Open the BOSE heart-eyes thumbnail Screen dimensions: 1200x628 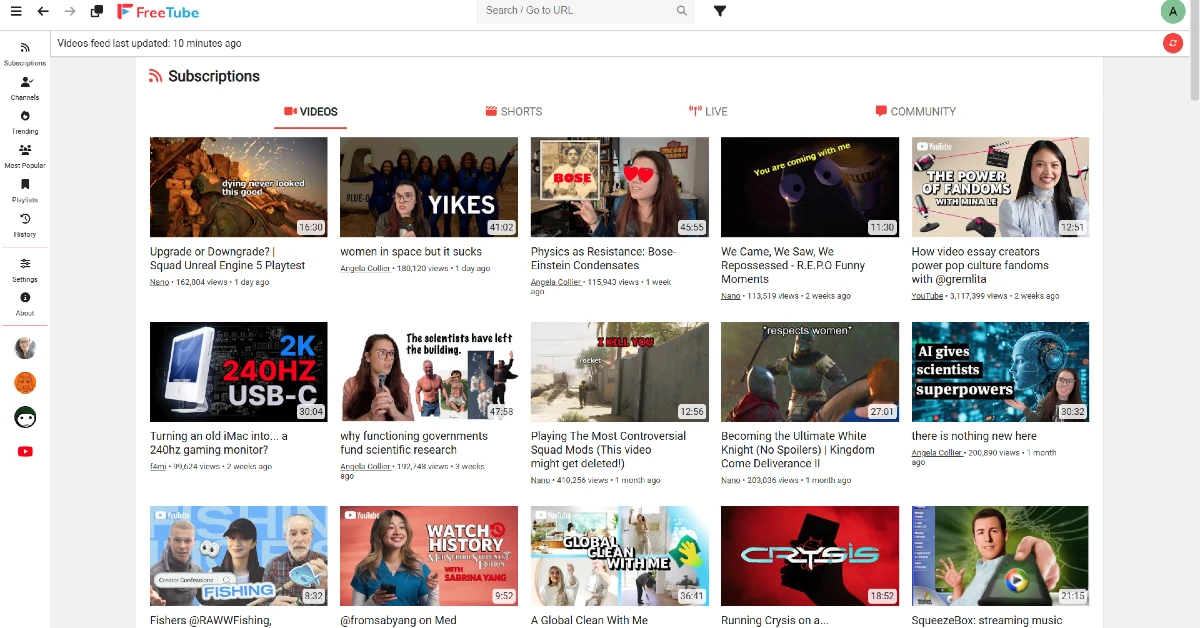click(x=620, y=187)
